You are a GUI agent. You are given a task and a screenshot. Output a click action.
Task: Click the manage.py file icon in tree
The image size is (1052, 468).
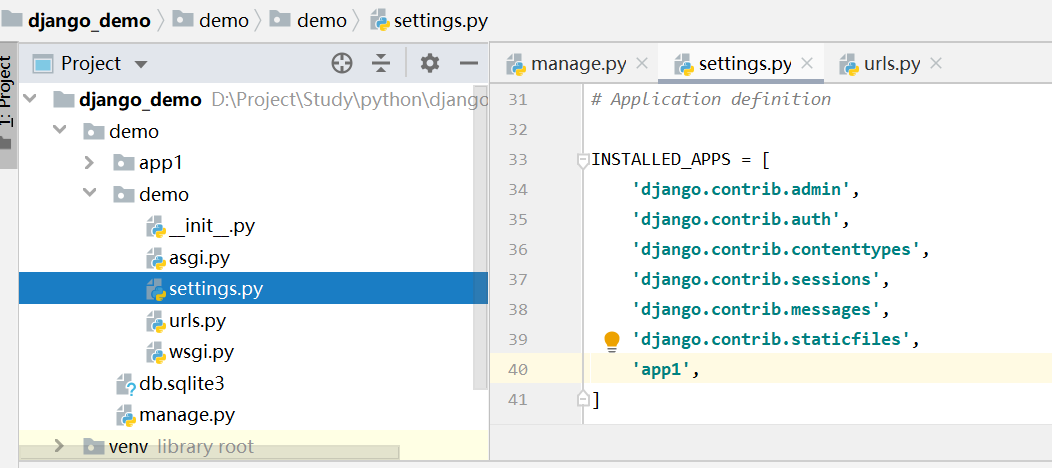coord(125,416)
